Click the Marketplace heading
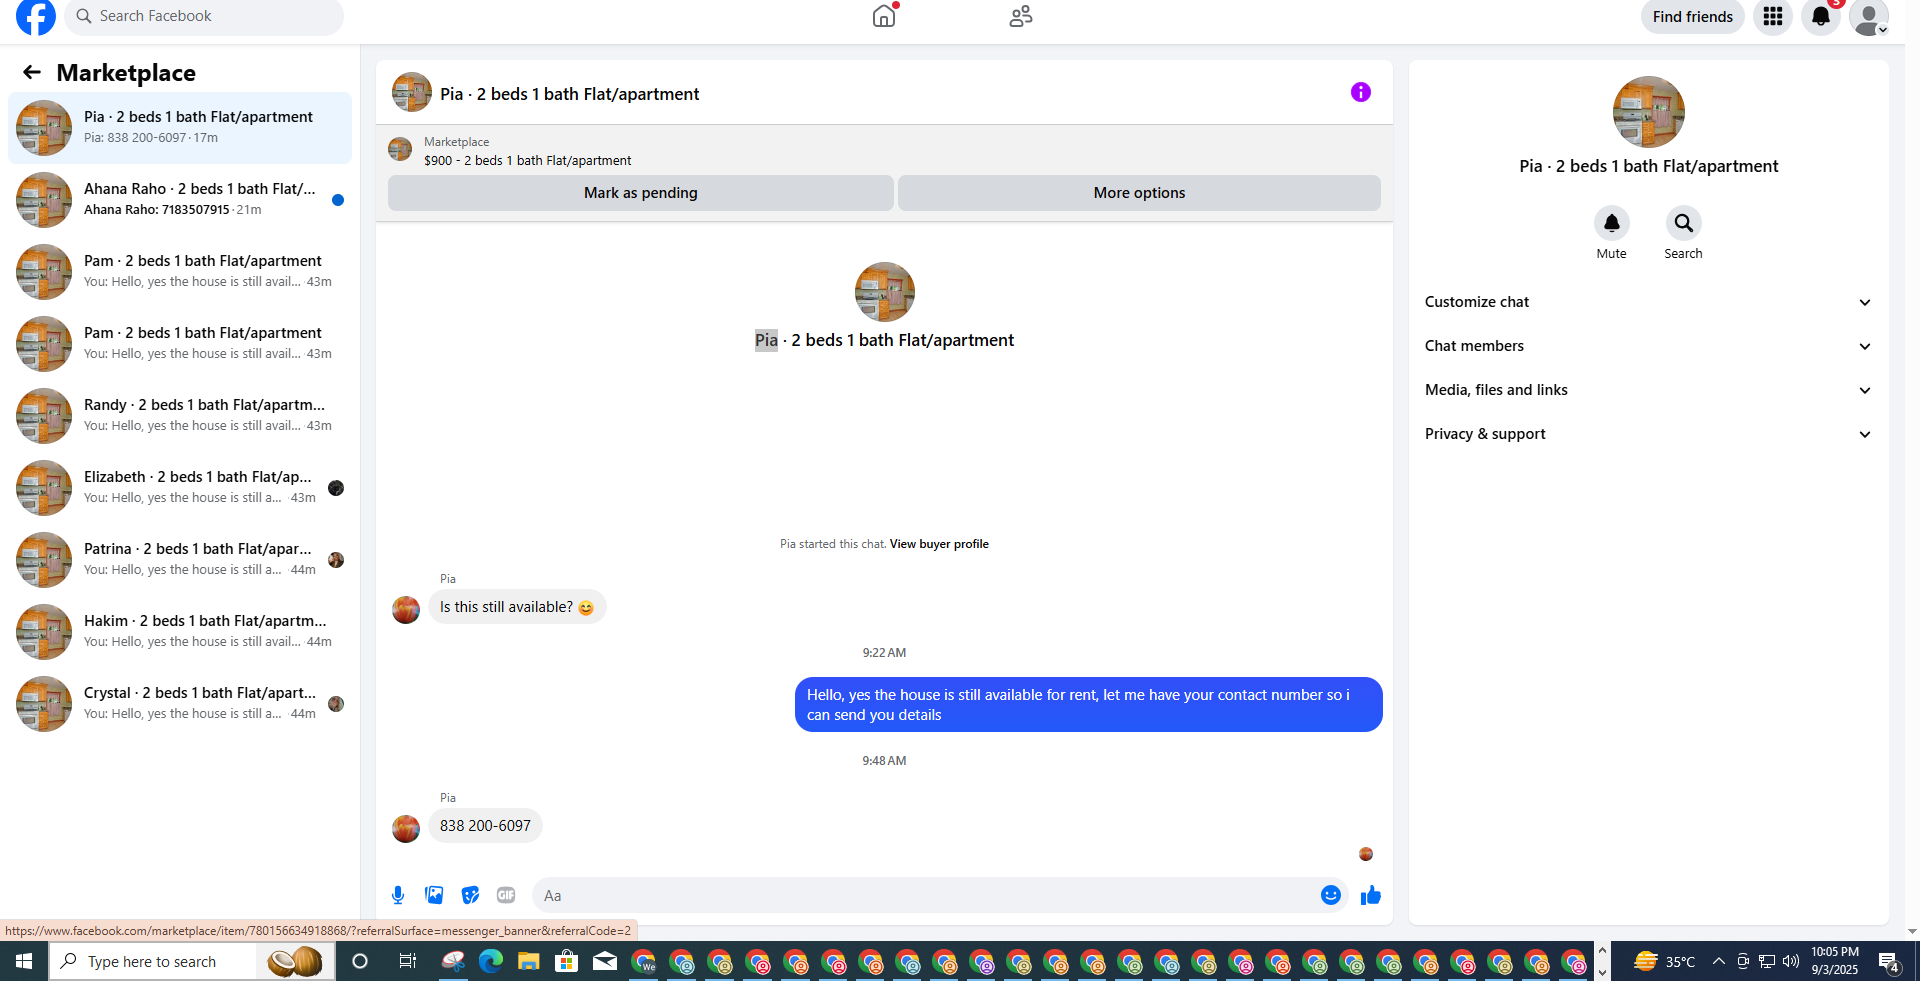Image resolution: width=1920 pixels, height=981 pixels. pos(126,73)
